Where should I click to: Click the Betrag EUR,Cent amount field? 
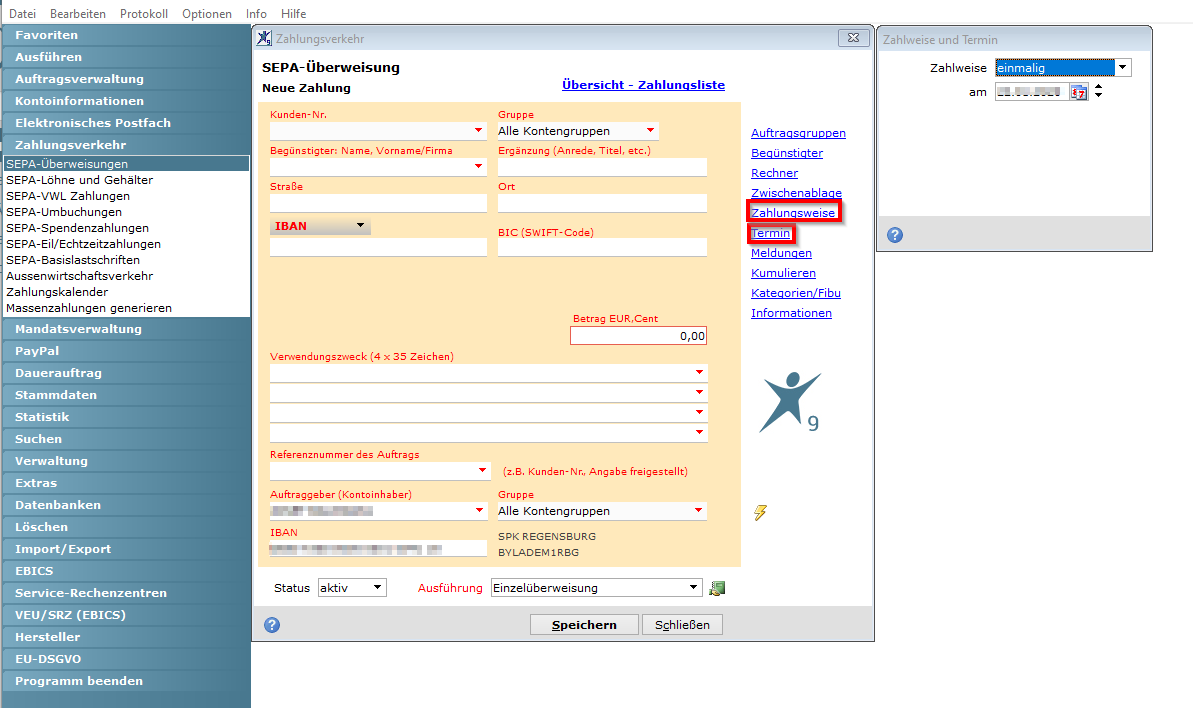click(638, 335)
